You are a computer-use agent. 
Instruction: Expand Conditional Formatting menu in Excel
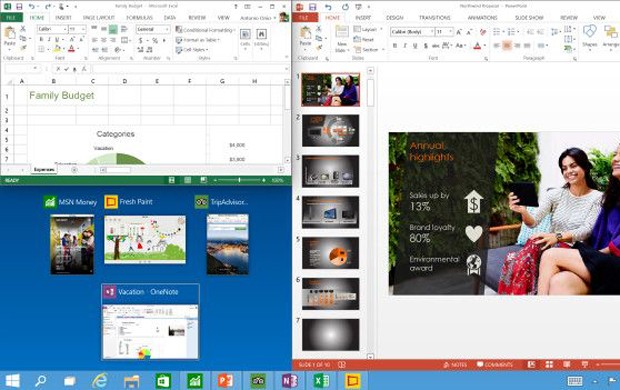(205, 30)
